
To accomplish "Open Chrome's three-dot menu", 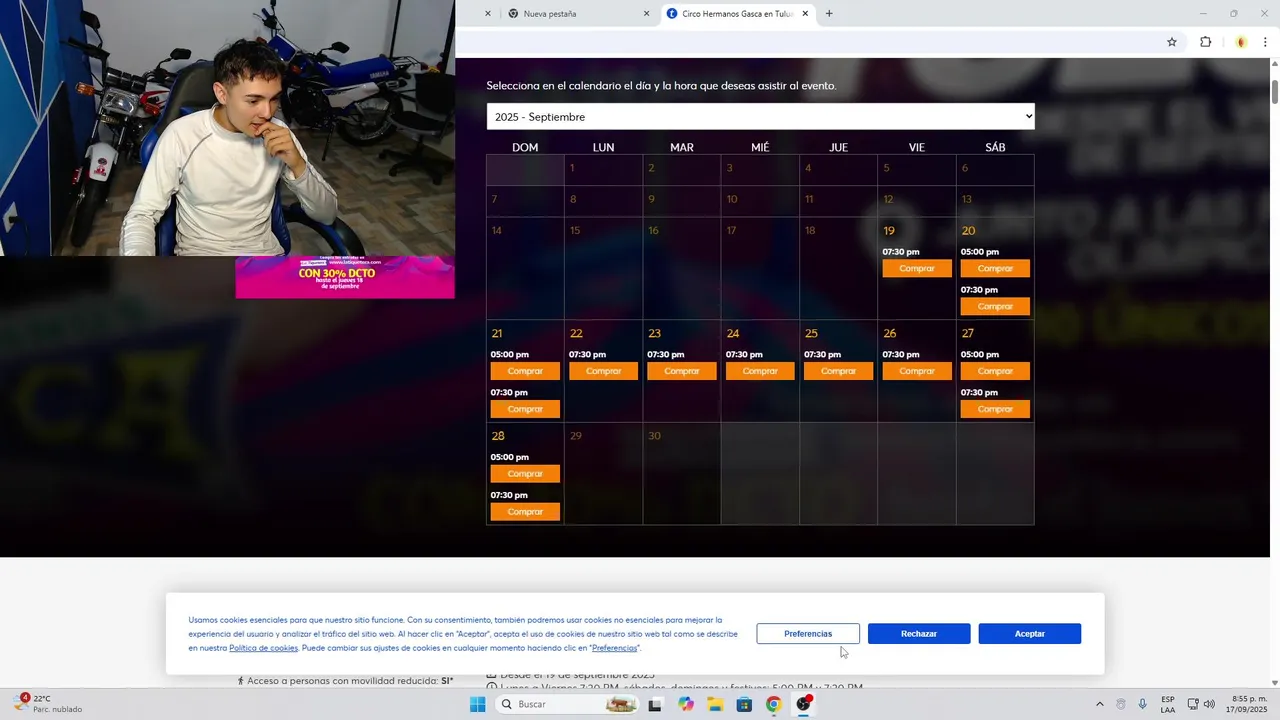I will (x=1265, y=42).
